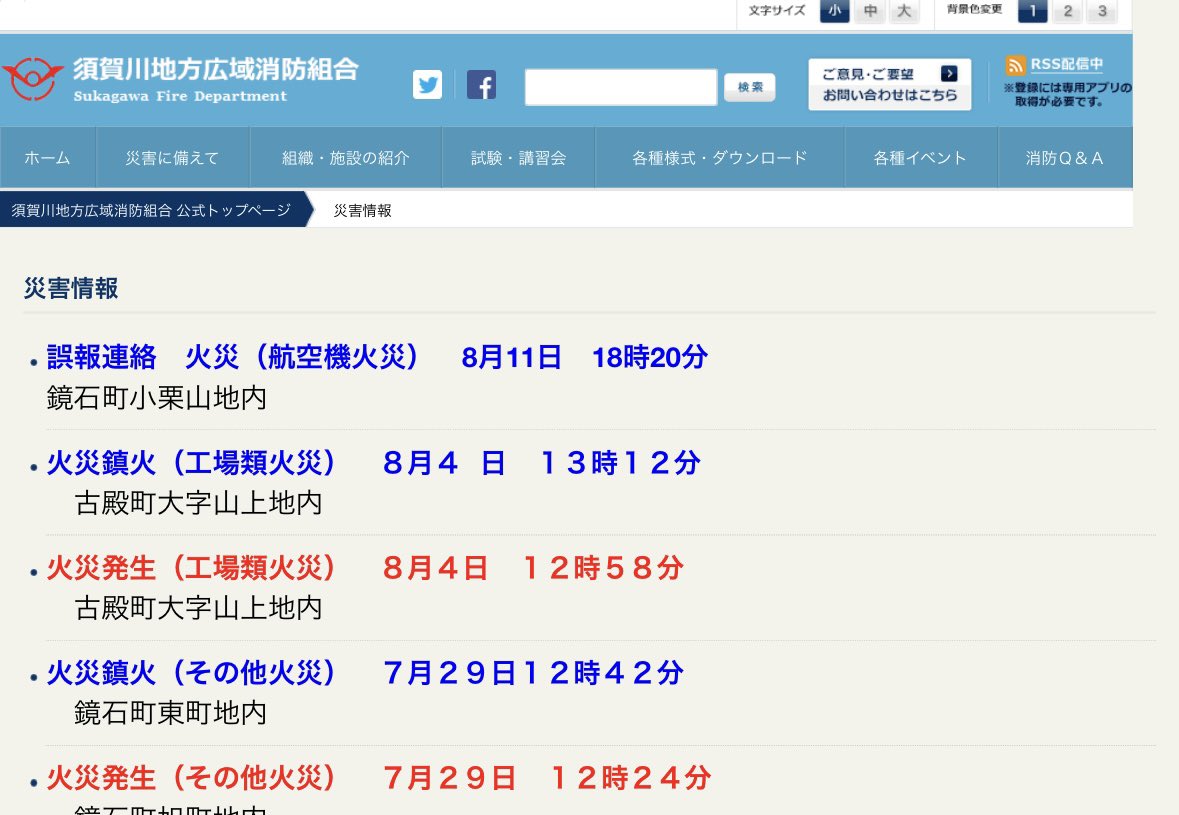
Task: Open 火災鎮火（その他火災） 7月29日12時42分 entry
Action: click(x=365, y=673)
